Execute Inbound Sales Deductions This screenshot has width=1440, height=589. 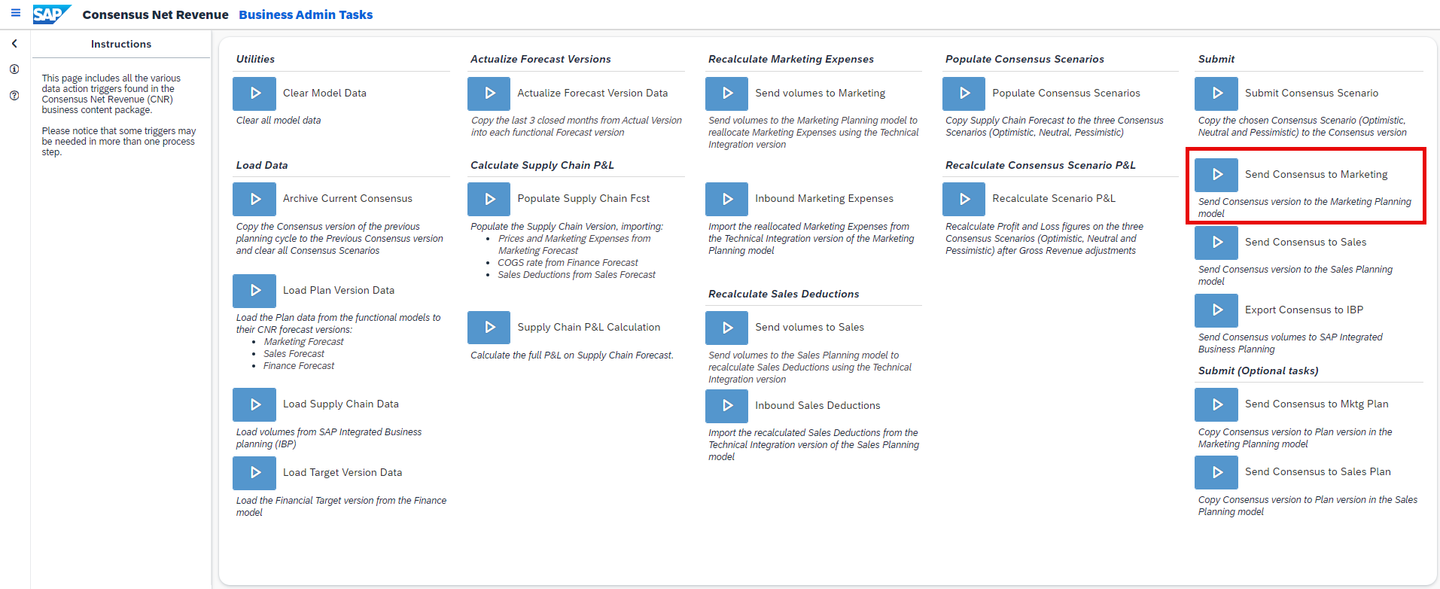click(726, 405)
